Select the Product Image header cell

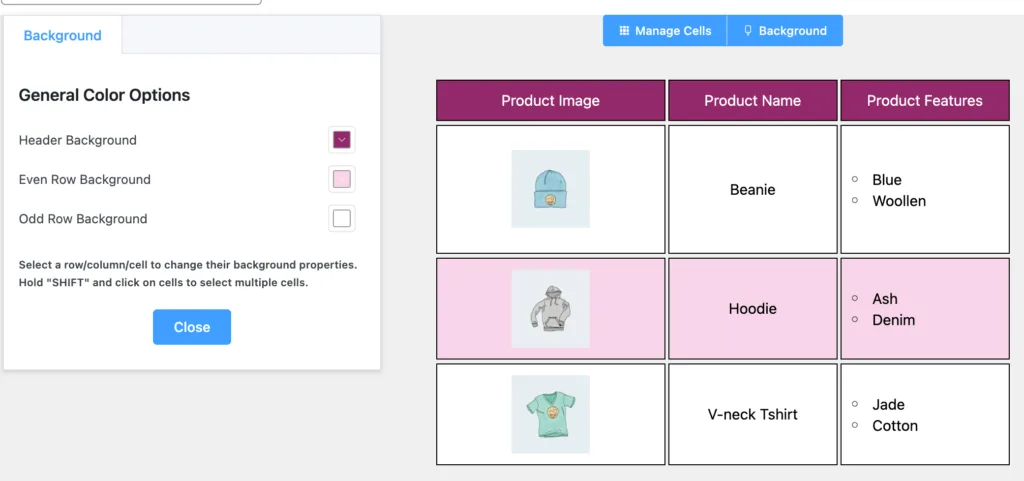coord(551,101)
